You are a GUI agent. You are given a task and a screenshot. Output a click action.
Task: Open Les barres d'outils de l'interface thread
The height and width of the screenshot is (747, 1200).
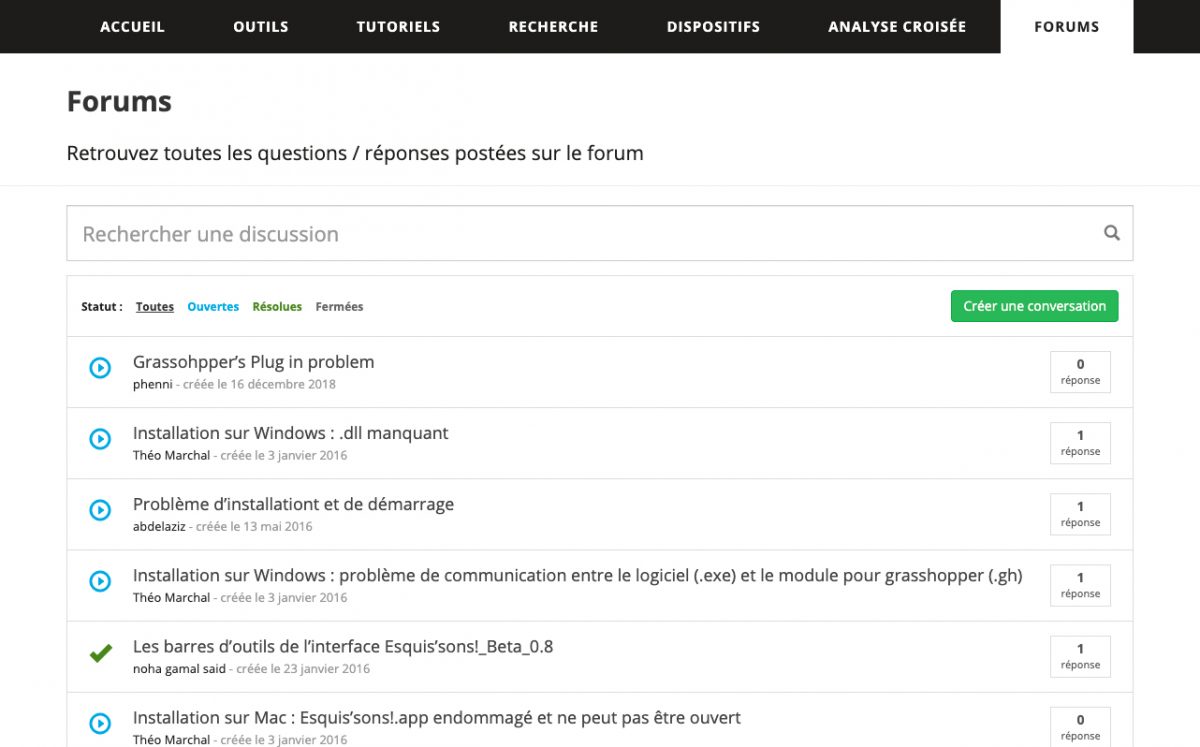pyautogui.click(x=343, y=646)
